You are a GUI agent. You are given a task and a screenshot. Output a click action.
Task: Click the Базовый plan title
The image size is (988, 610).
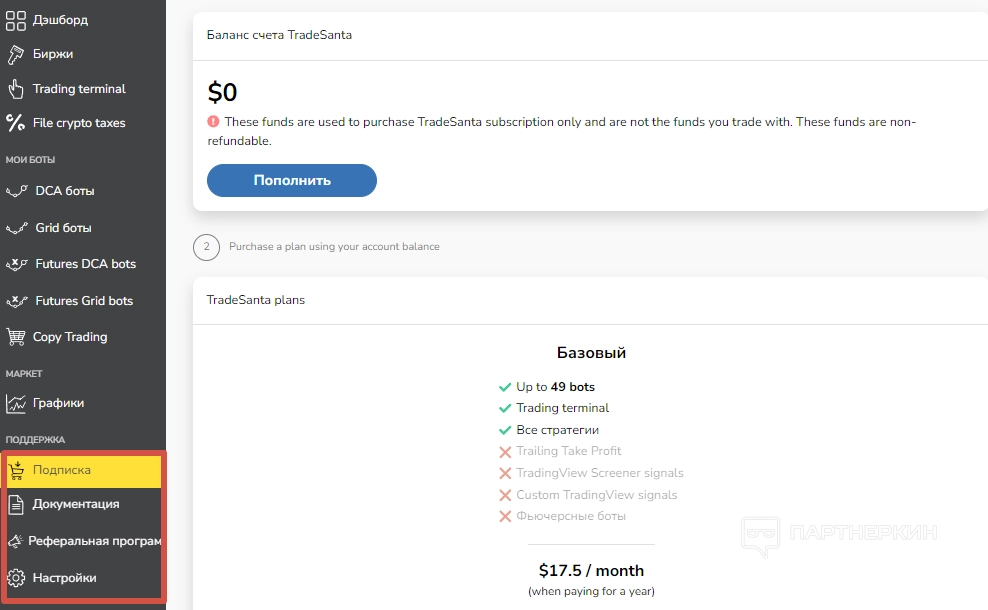591,353
